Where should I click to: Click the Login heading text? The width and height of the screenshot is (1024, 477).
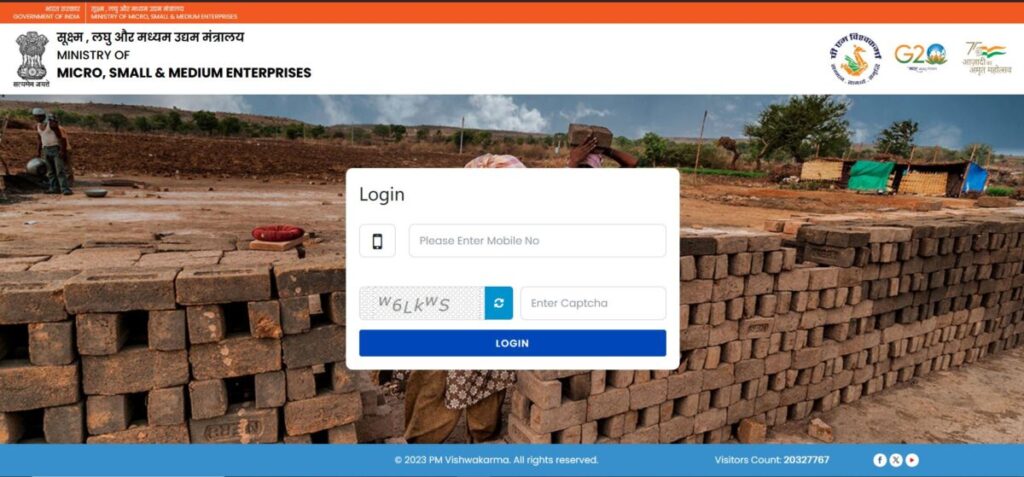(x=382, y=195)
